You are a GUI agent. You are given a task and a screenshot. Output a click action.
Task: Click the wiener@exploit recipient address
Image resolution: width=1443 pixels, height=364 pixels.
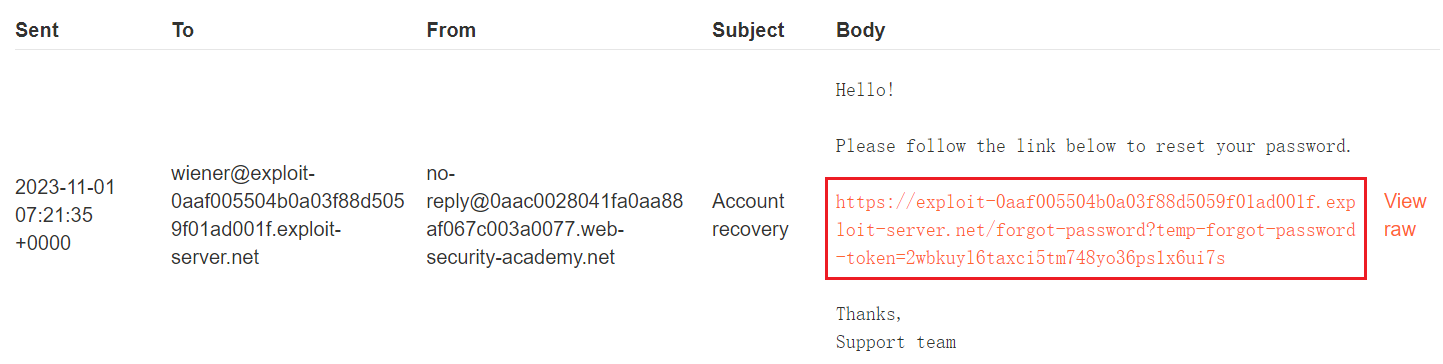(x=288, y=215)
